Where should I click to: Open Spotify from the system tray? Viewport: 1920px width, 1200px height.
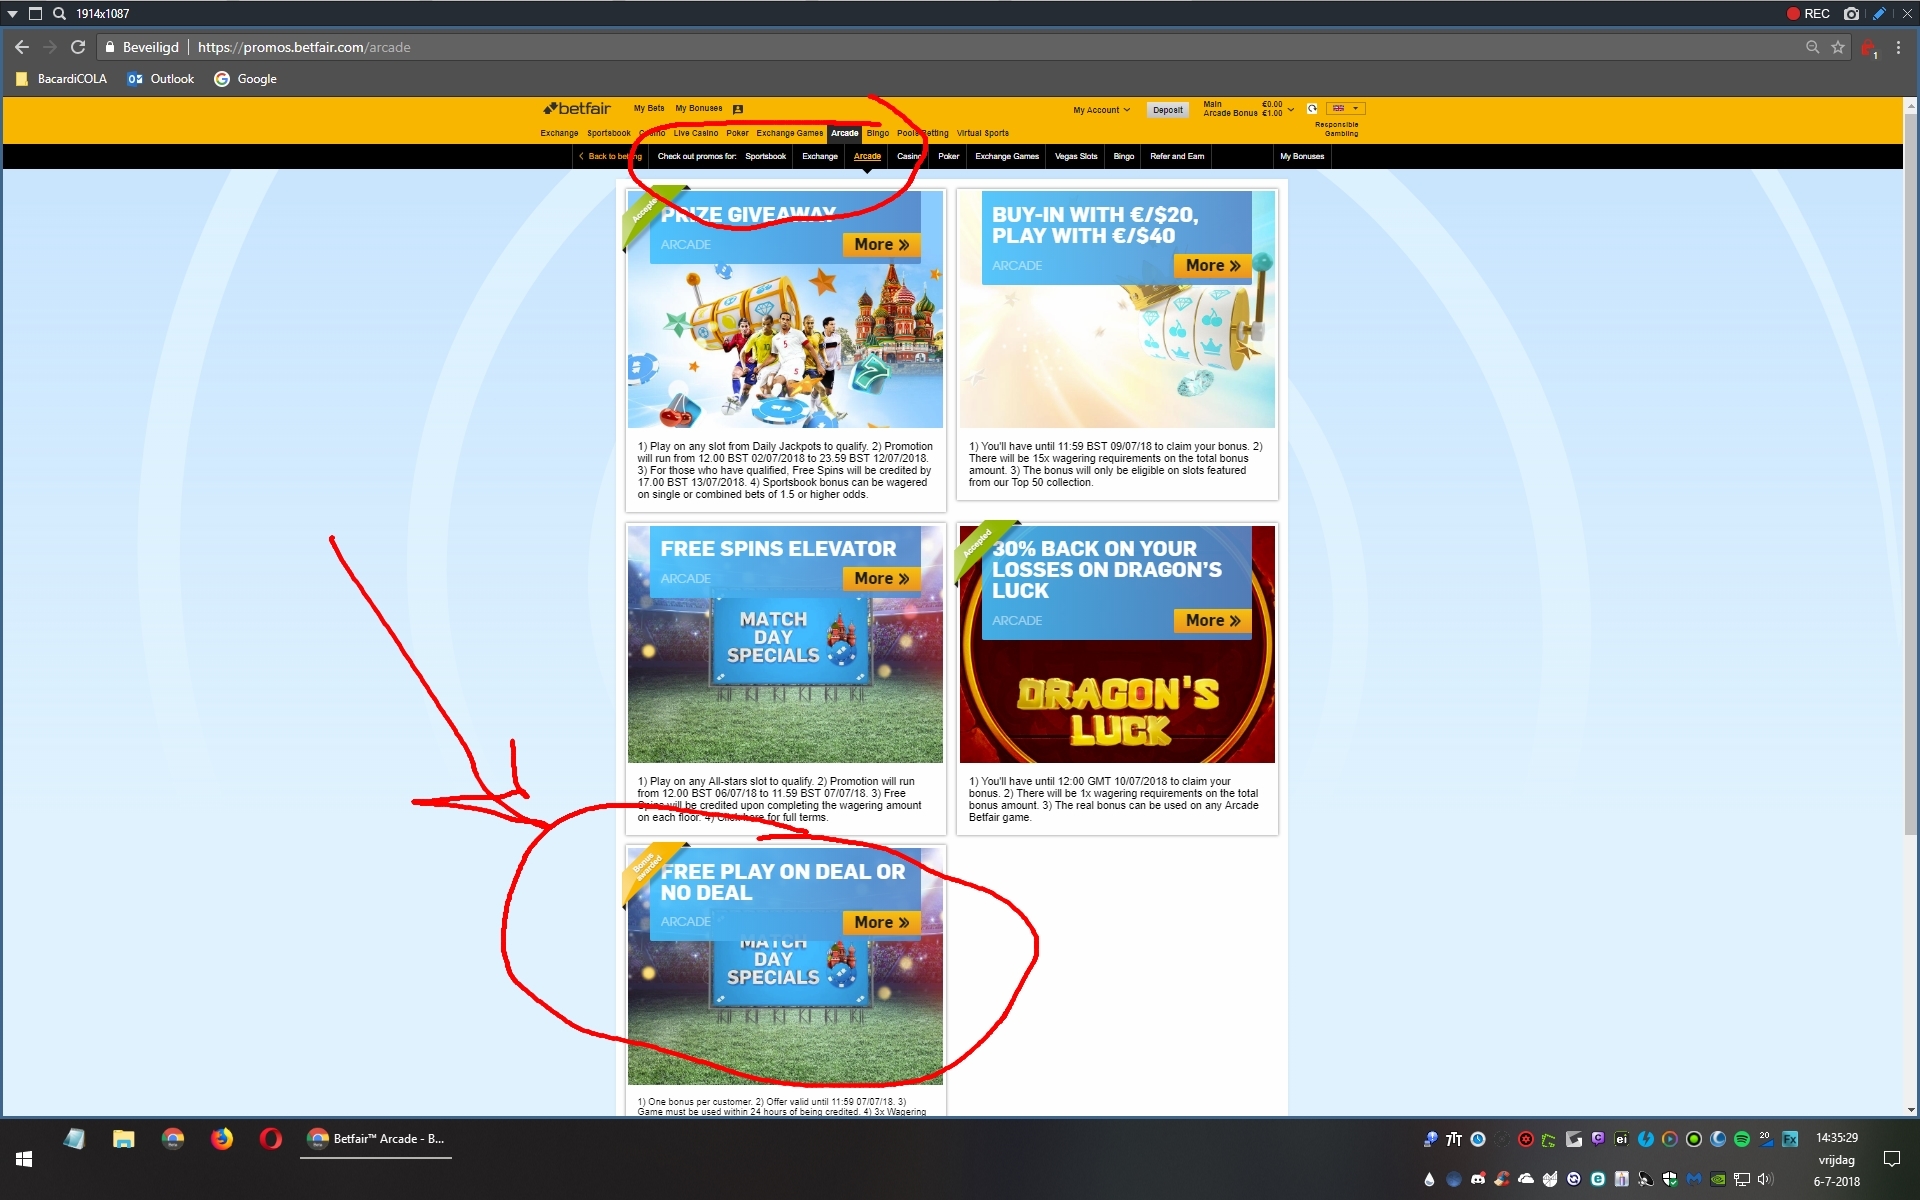click(1742, 1139)
